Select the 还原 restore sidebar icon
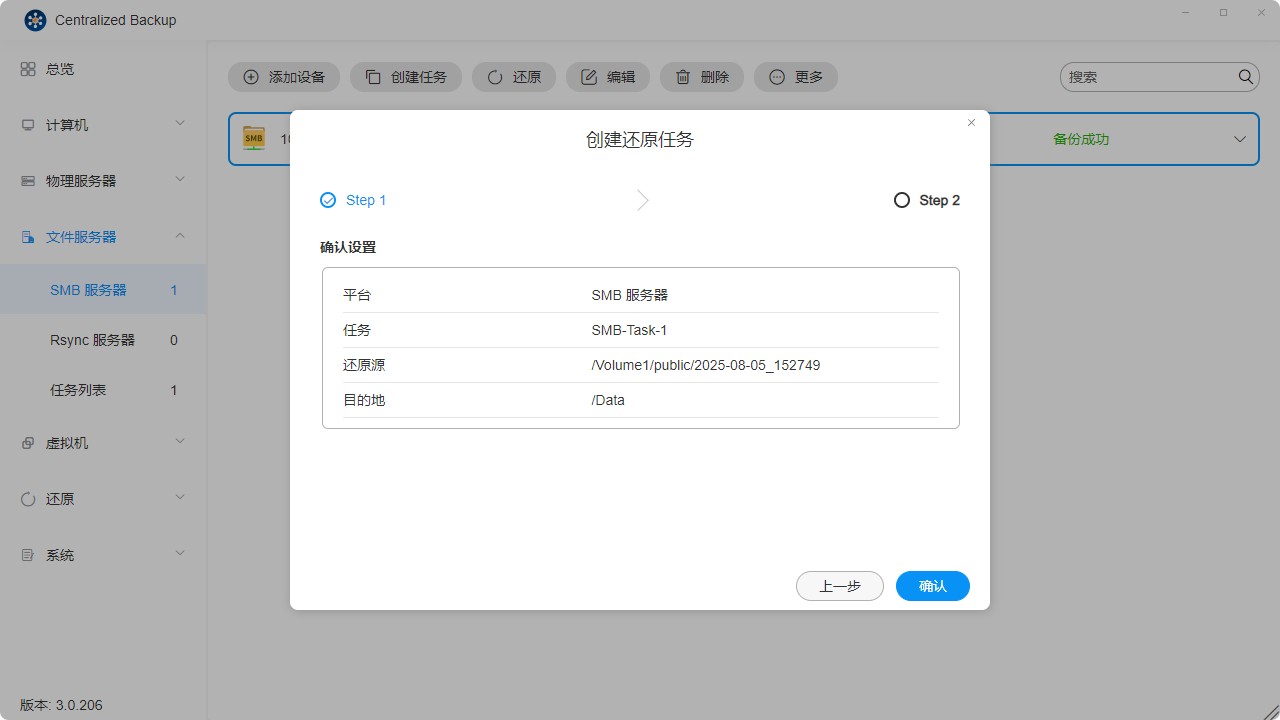Viewport: 1280px width, 720px height. tap(27, 498)
